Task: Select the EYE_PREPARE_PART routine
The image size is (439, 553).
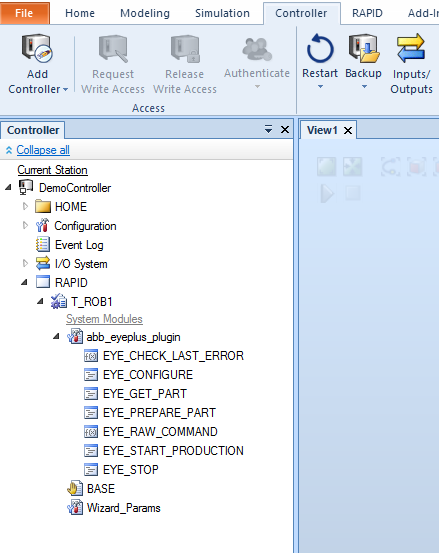Action: pyautogui.click(x=159, y=413)
